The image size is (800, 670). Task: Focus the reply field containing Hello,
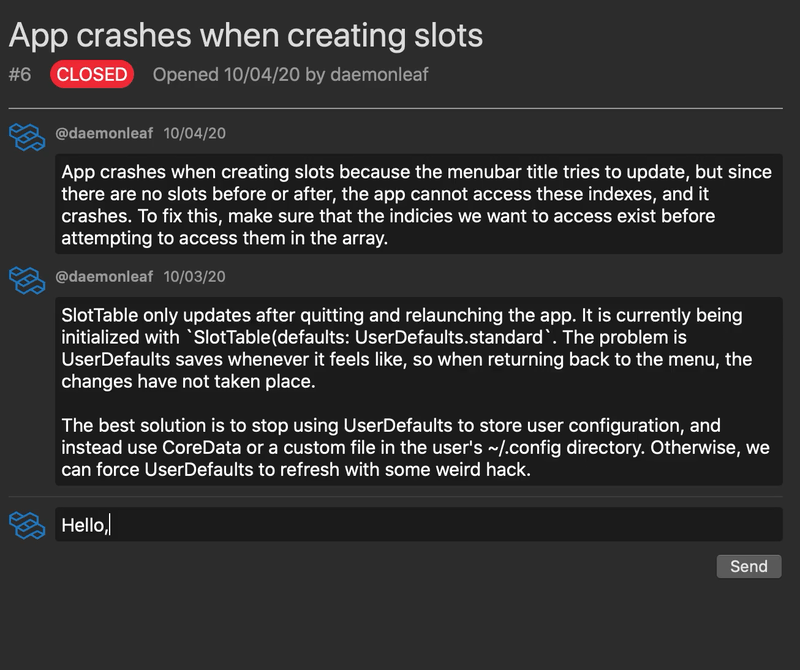coord(418,525)
